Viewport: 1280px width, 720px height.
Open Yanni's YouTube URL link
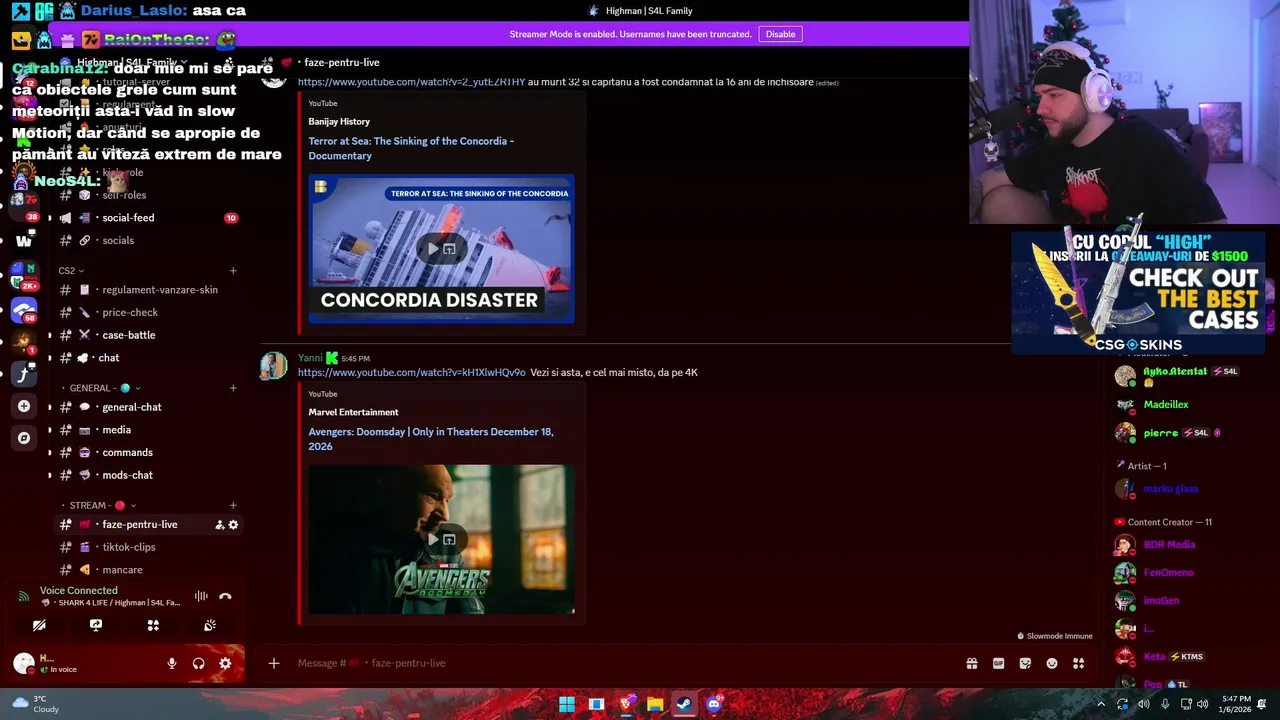click(411, 373)
